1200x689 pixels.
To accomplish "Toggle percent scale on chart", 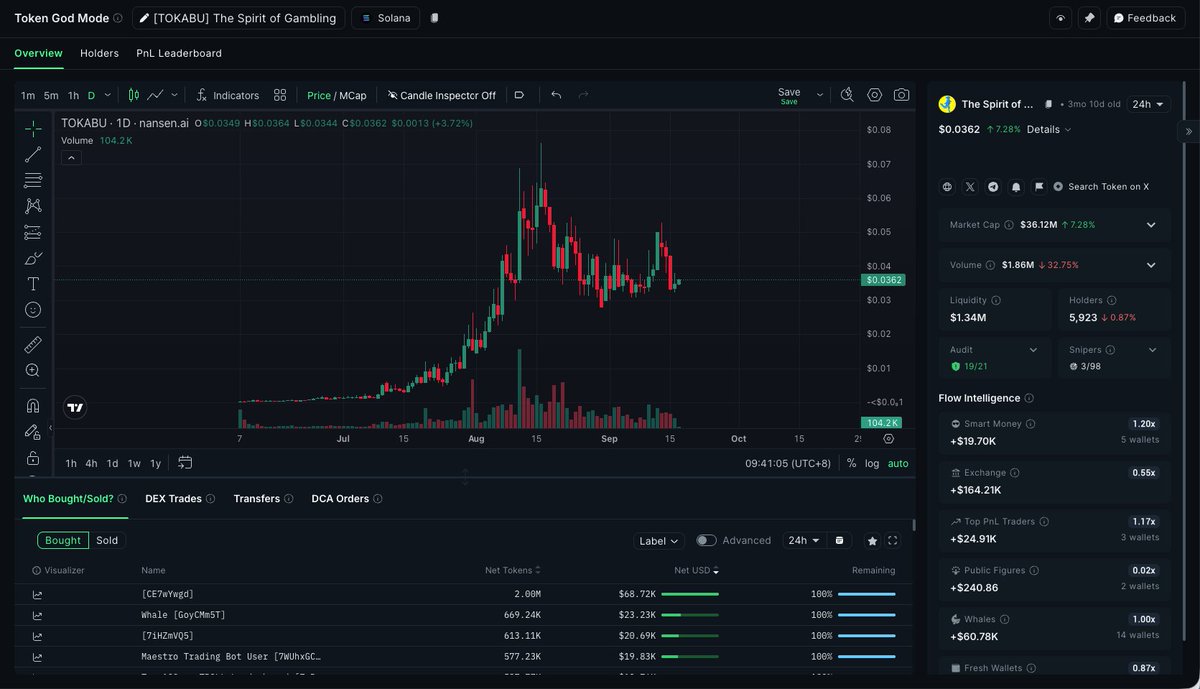I will [x=851, y=463].
